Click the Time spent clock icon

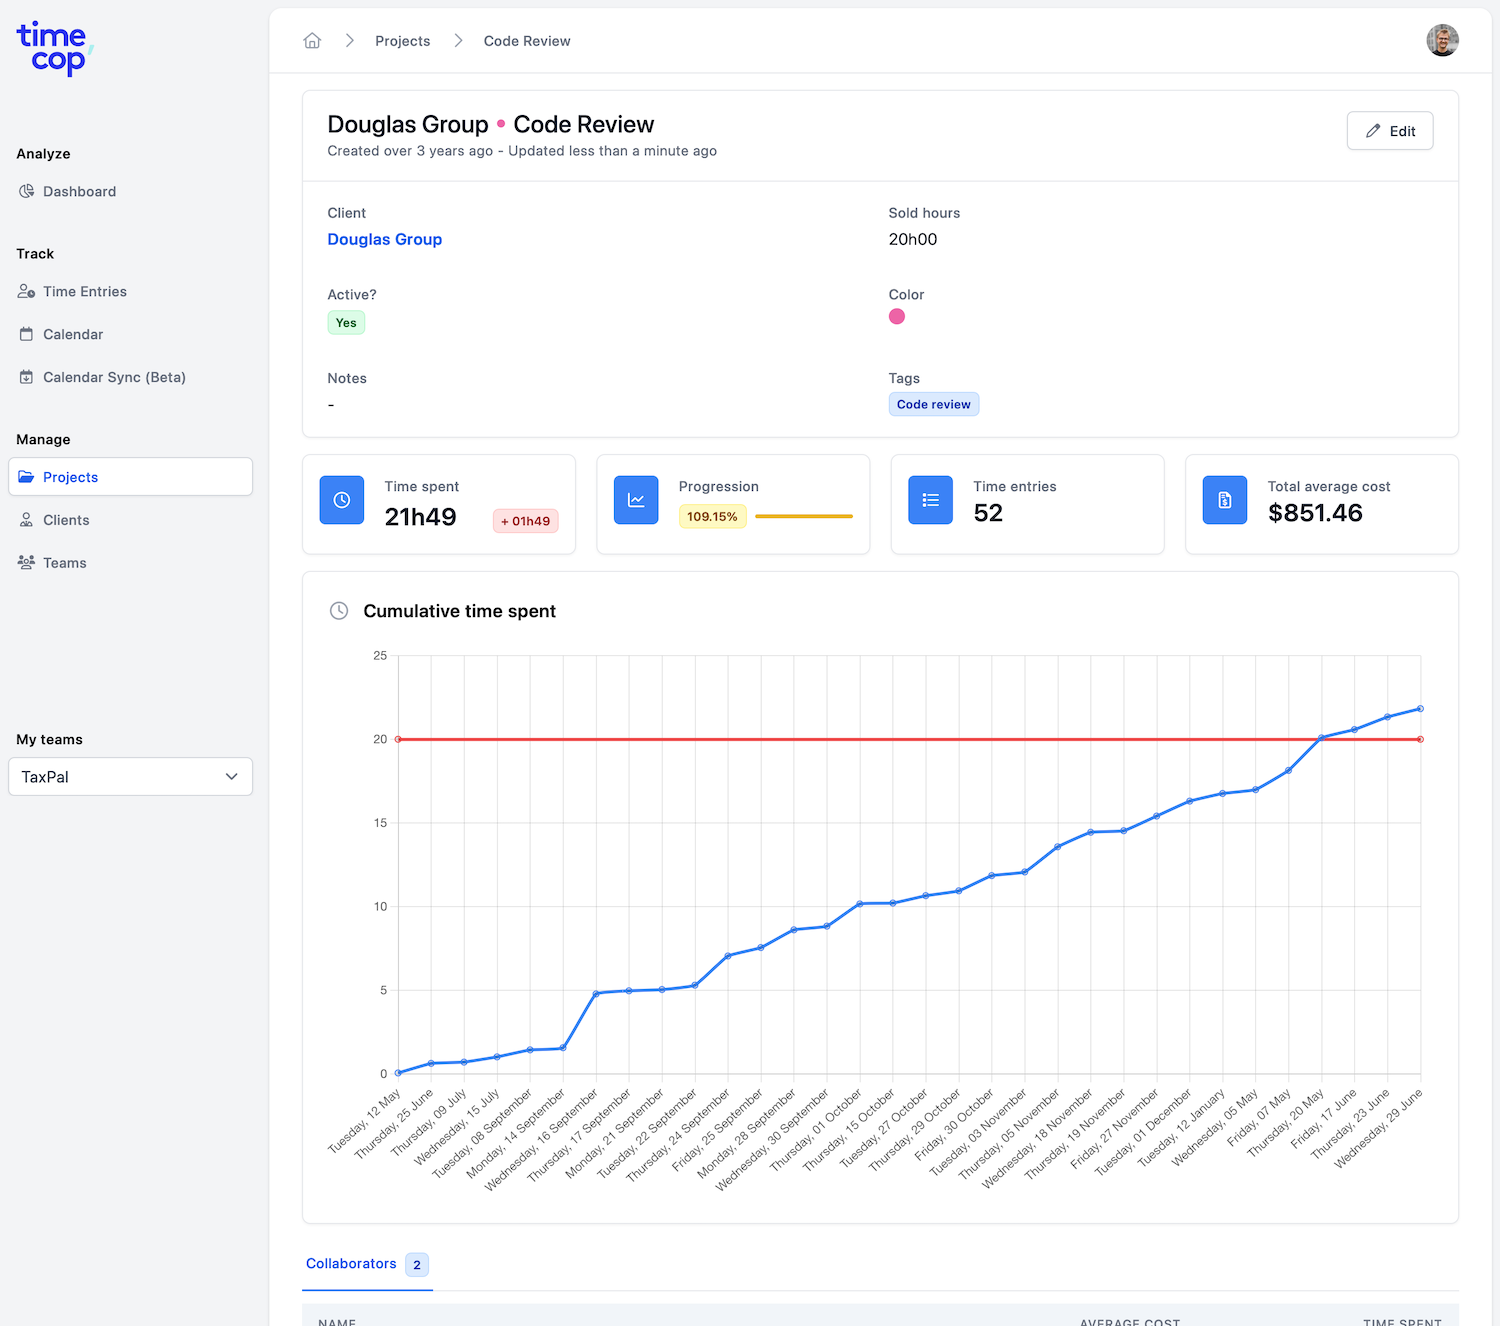coord(342,500)
